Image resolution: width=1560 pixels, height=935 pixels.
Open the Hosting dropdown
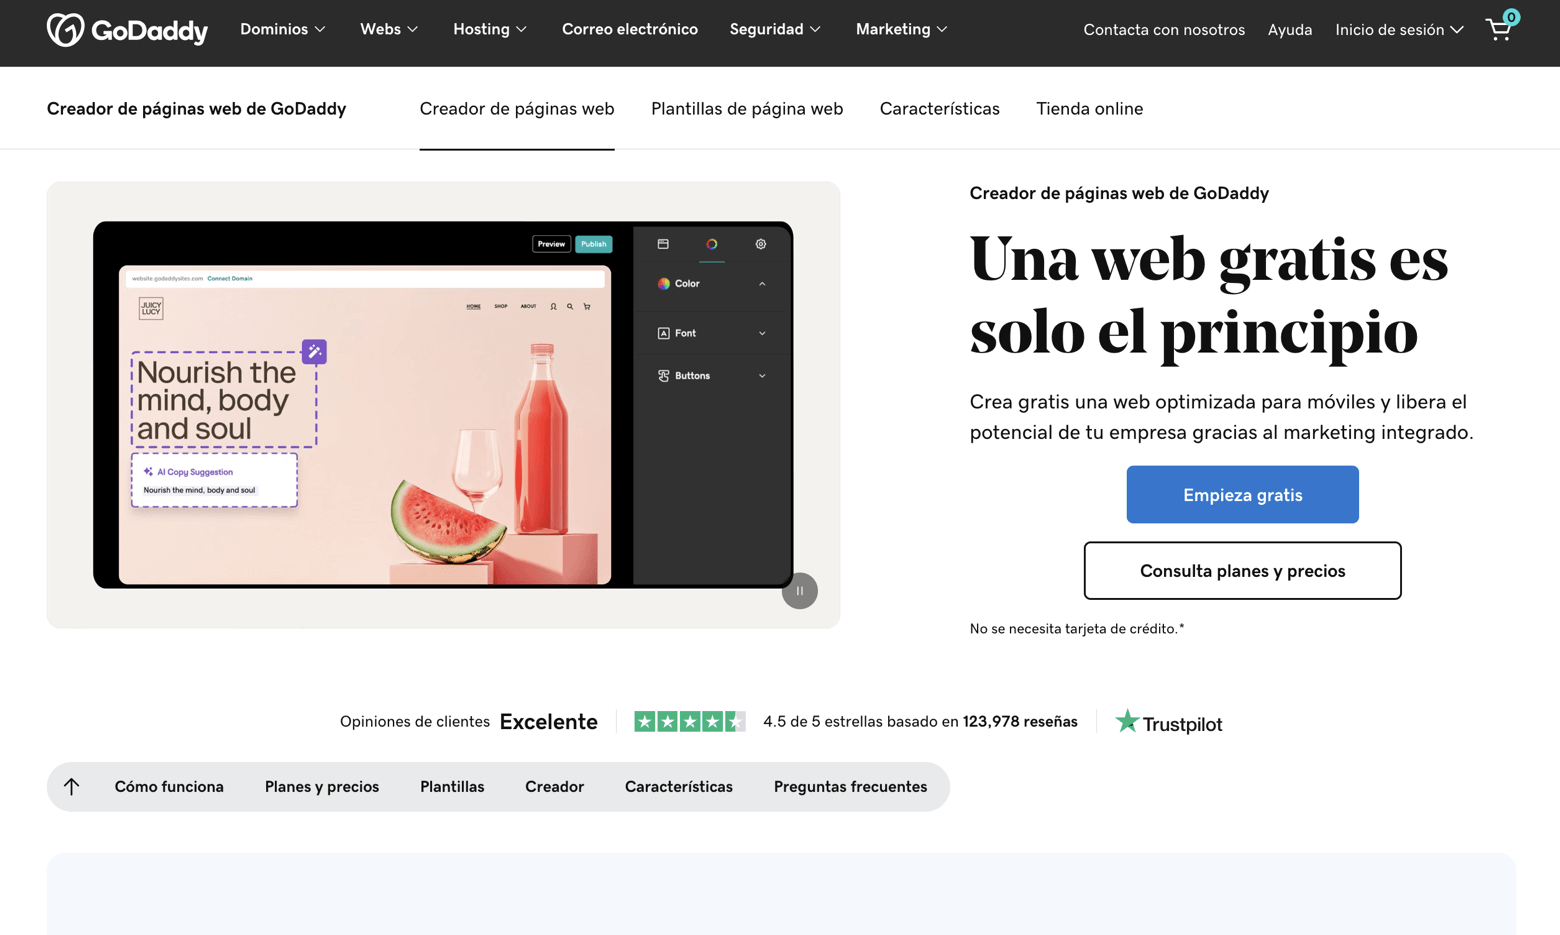(490, 30)
